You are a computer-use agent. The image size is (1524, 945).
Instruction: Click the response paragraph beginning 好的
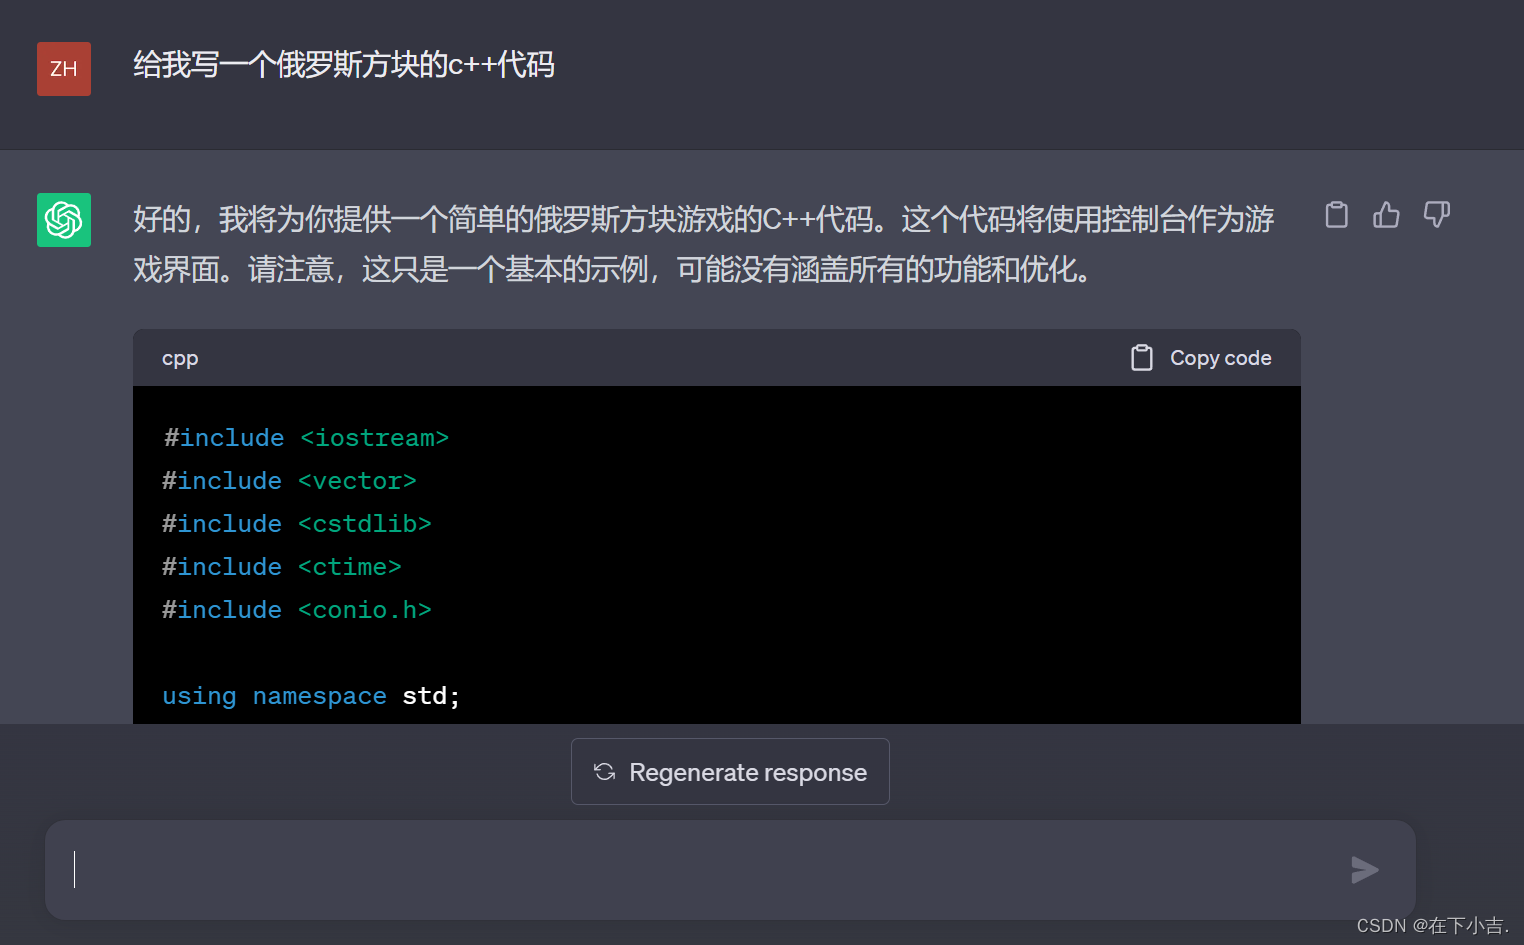[704, 244]
